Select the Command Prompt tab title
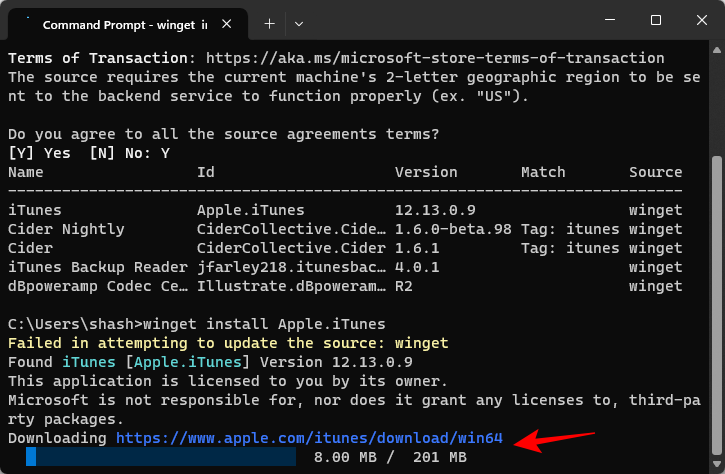 click(125, 22)
